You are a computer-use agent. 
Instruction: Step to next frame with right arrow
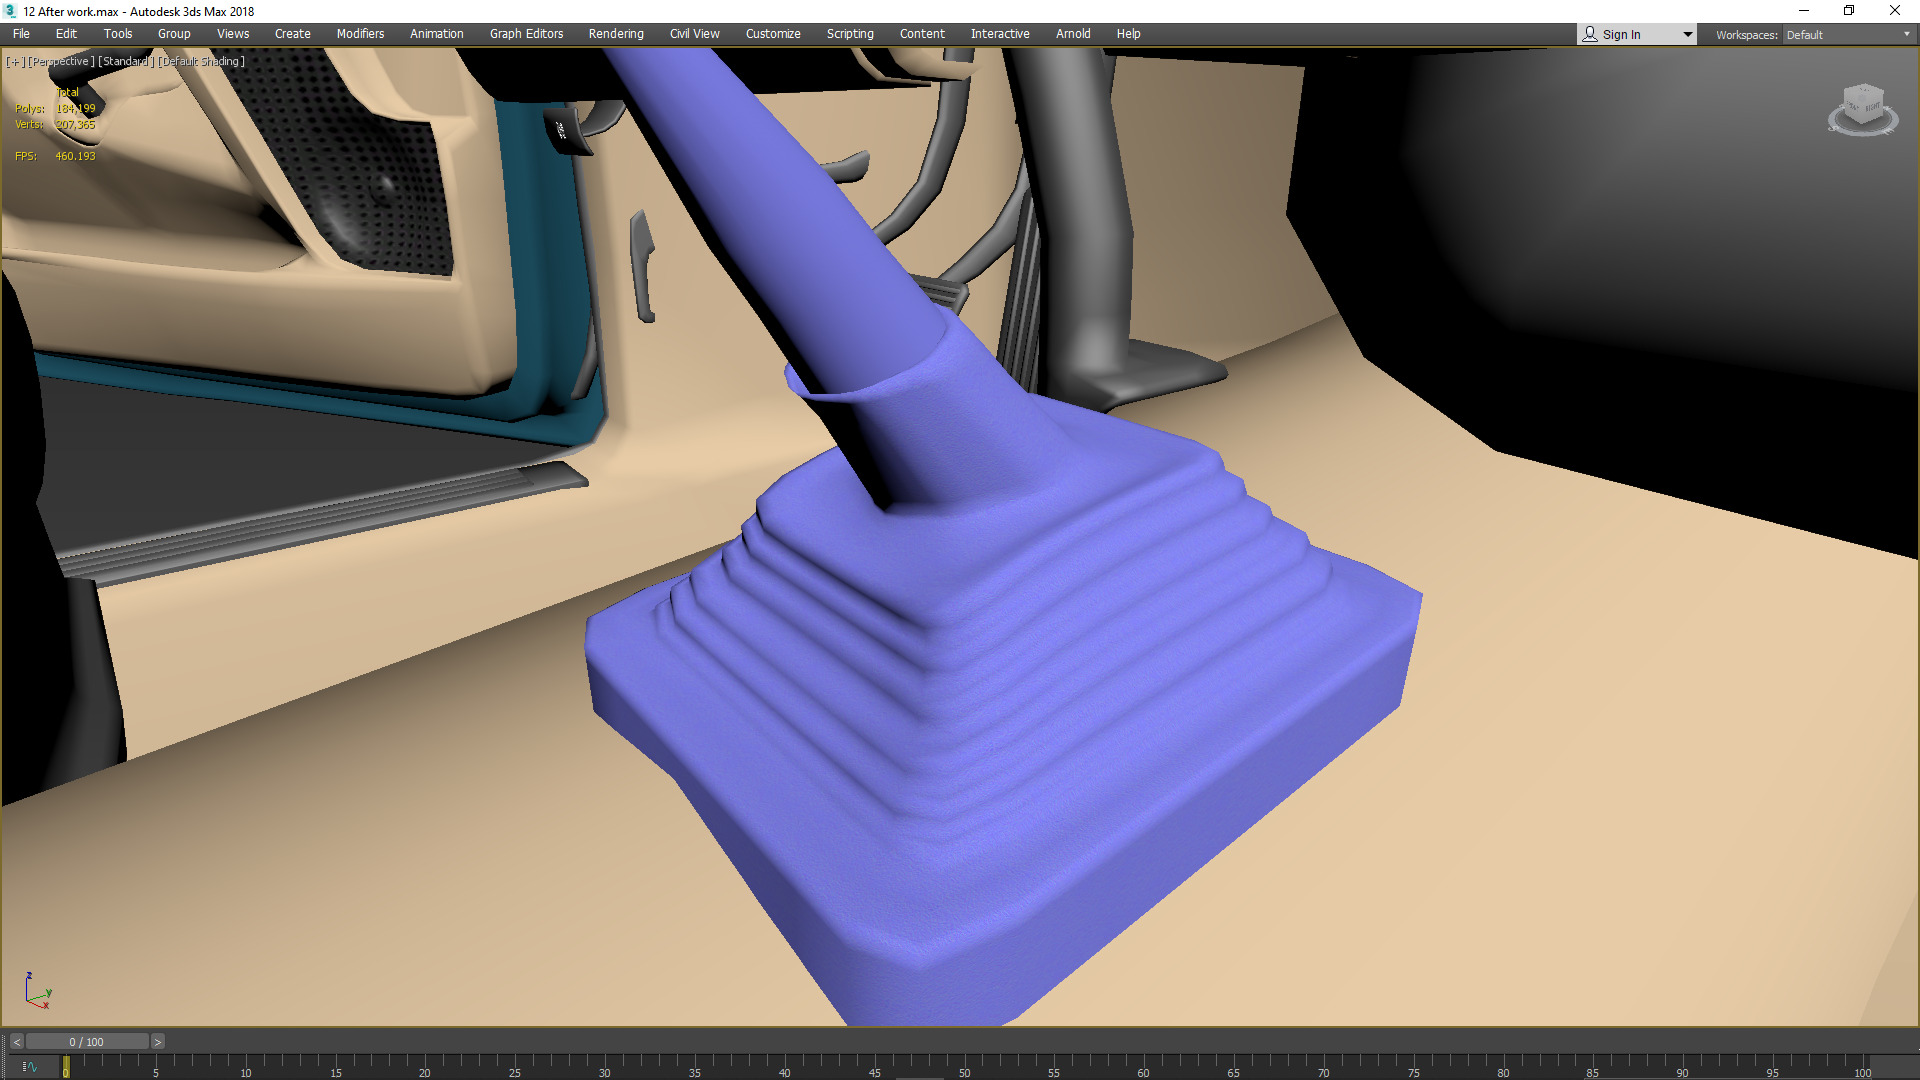[x=157, y=1042]
